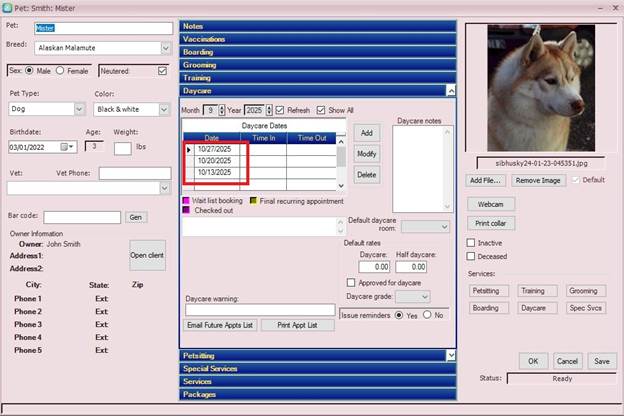Select the Male radio button

(29, 70)
